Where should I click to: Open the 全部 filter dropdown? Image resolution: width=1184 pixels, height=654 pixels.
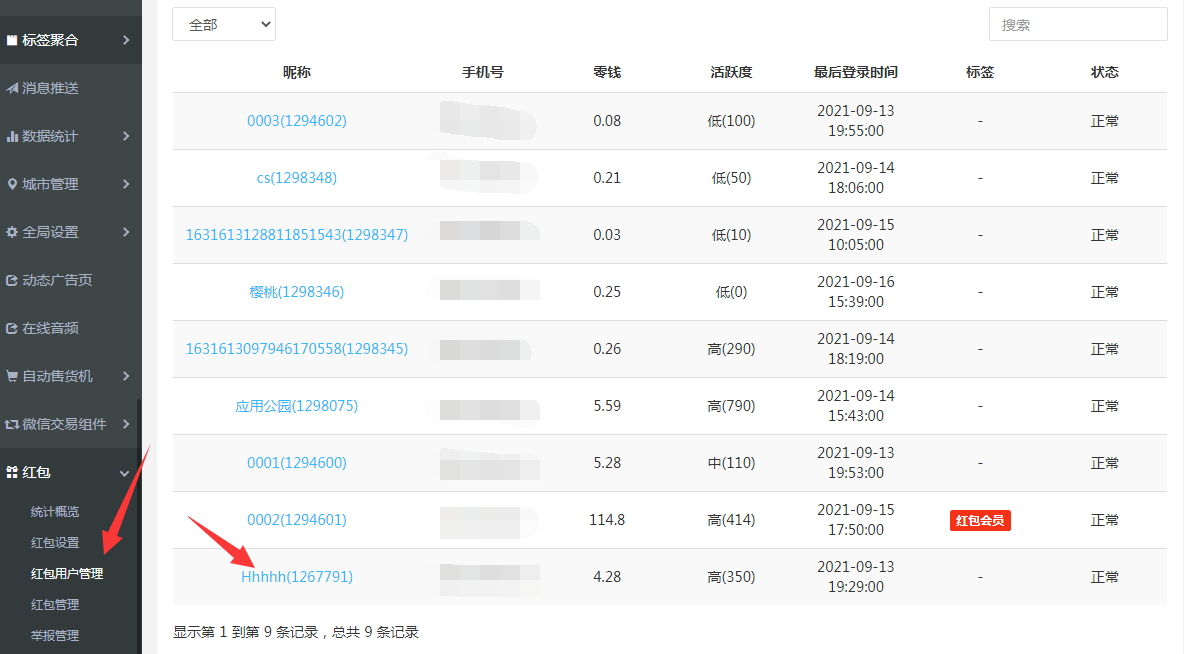(224, 25)
